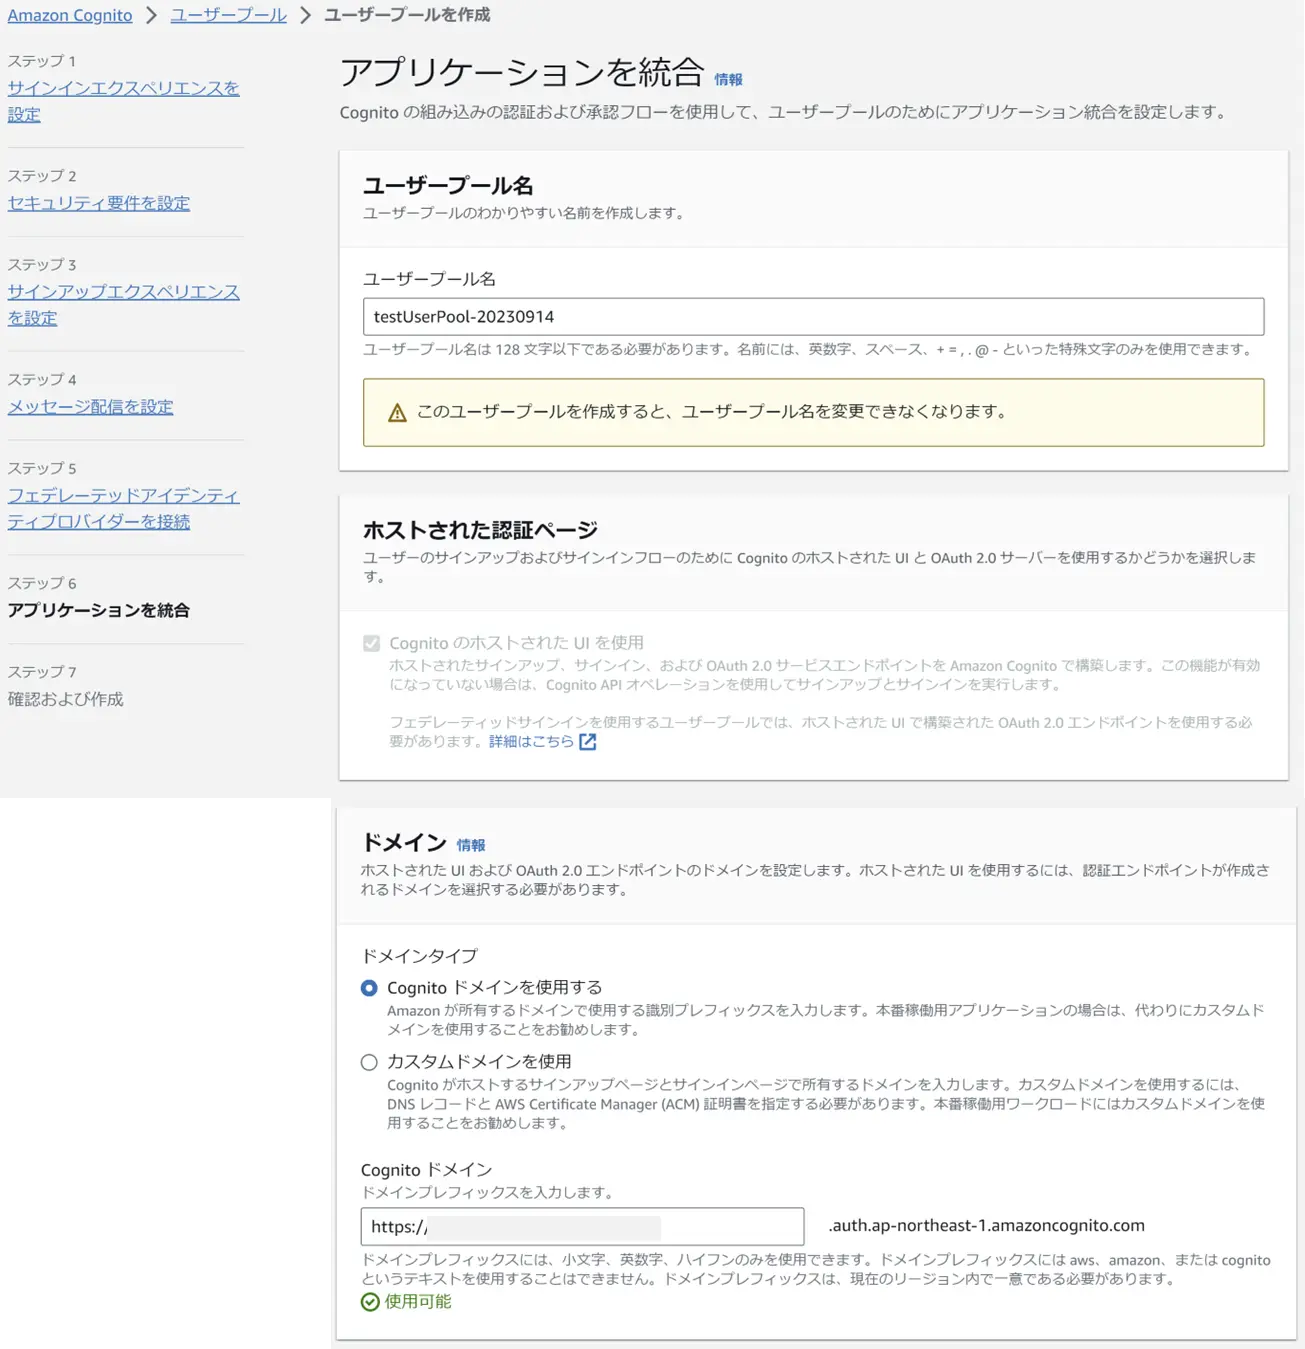Image resolution: width=1305 pixels, height=1349 pixels.
Task: Select カスタムドメインを使用 radio button
Action: coord(369,1062)
